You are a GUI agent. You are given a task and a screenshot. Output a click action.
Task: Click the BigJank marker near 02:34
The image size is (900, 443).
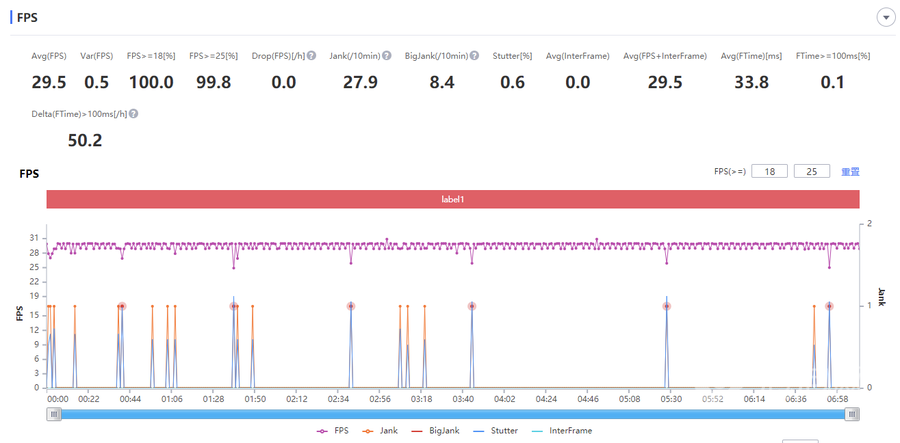click(351, 306)
